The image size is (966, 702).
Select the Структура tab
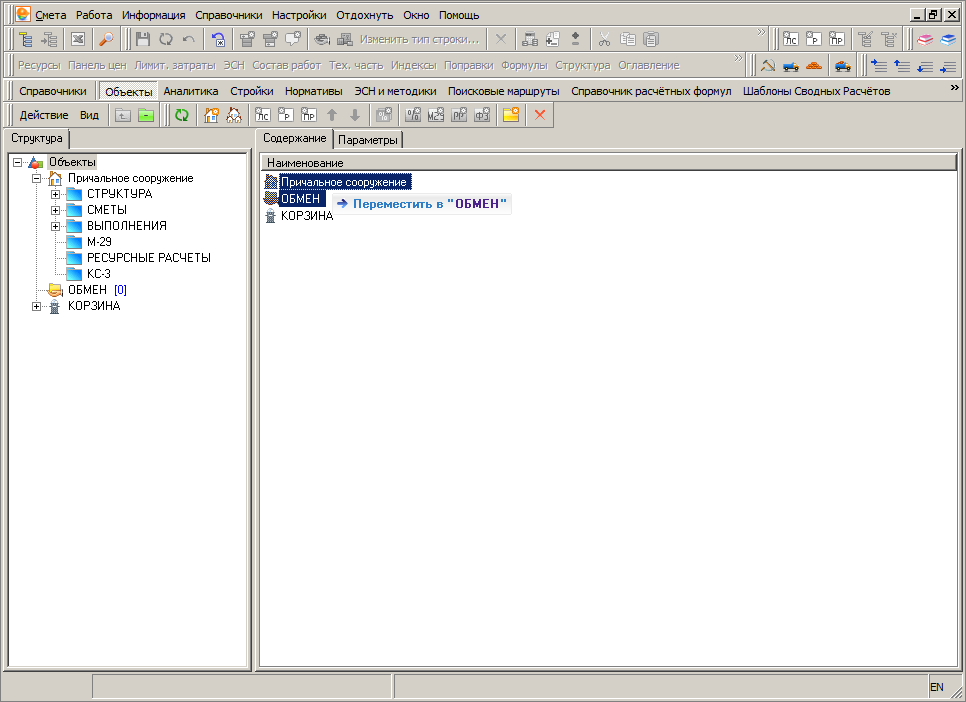tap(36, 139)
